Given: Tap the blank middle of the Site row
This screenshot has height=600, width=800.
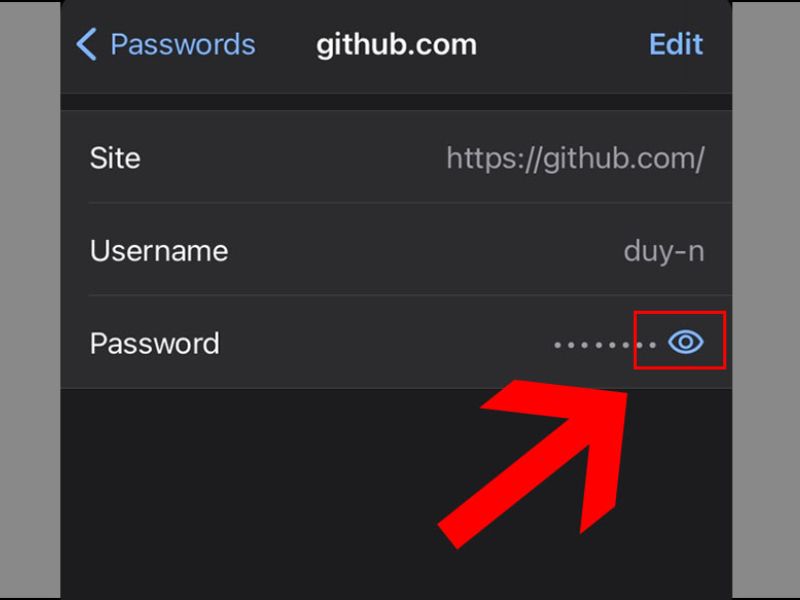Looking at the screenshot, I should tap(293, 158).
